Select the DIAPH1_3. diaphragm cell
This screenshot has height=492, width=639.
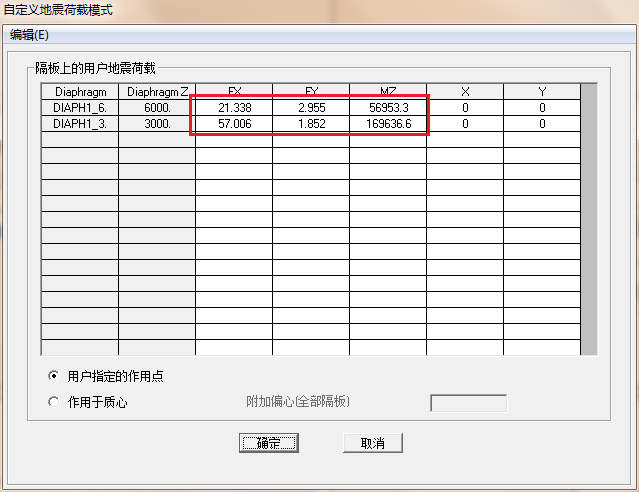tap(80, 124)
